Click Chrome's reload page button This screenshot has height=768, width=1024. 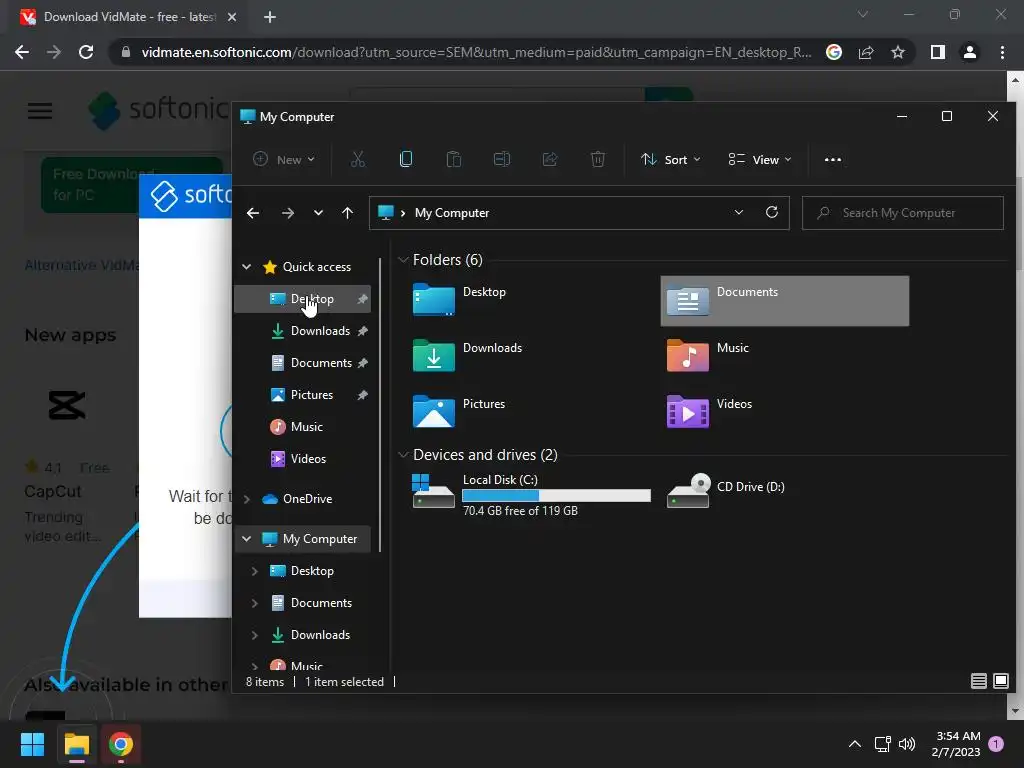coord(86,52)
